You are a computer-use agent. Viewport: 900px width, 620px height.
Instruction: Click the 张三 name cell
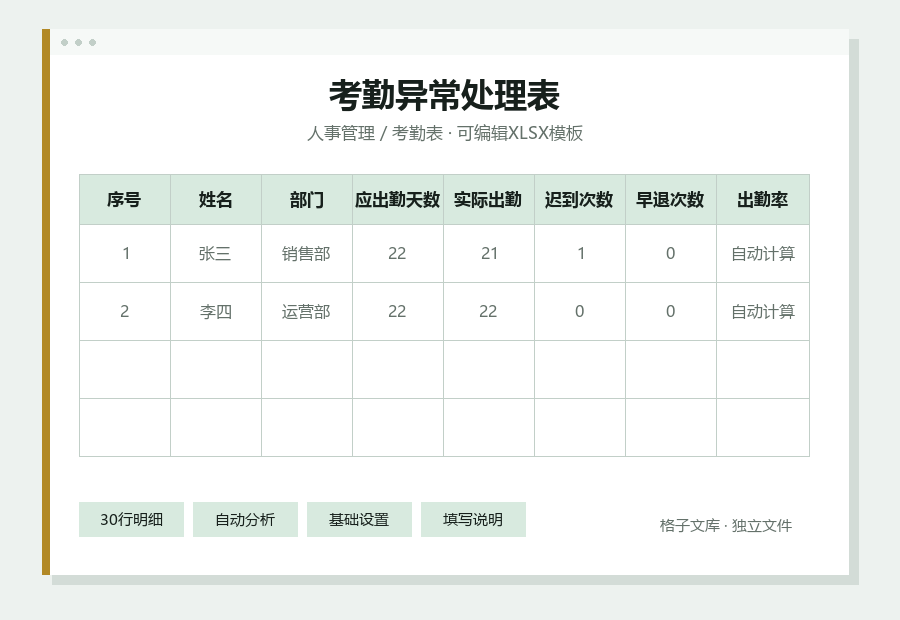pyautogui.click(x=216, y=253)
